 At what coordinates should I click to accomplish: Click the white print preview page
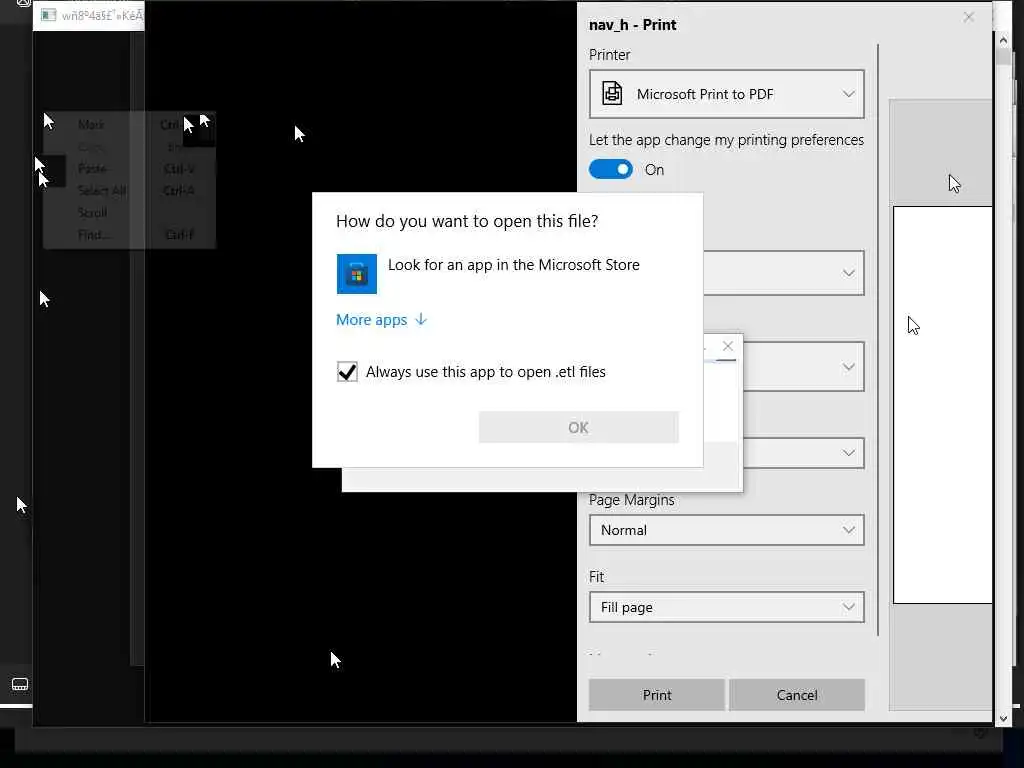point(942,405)
